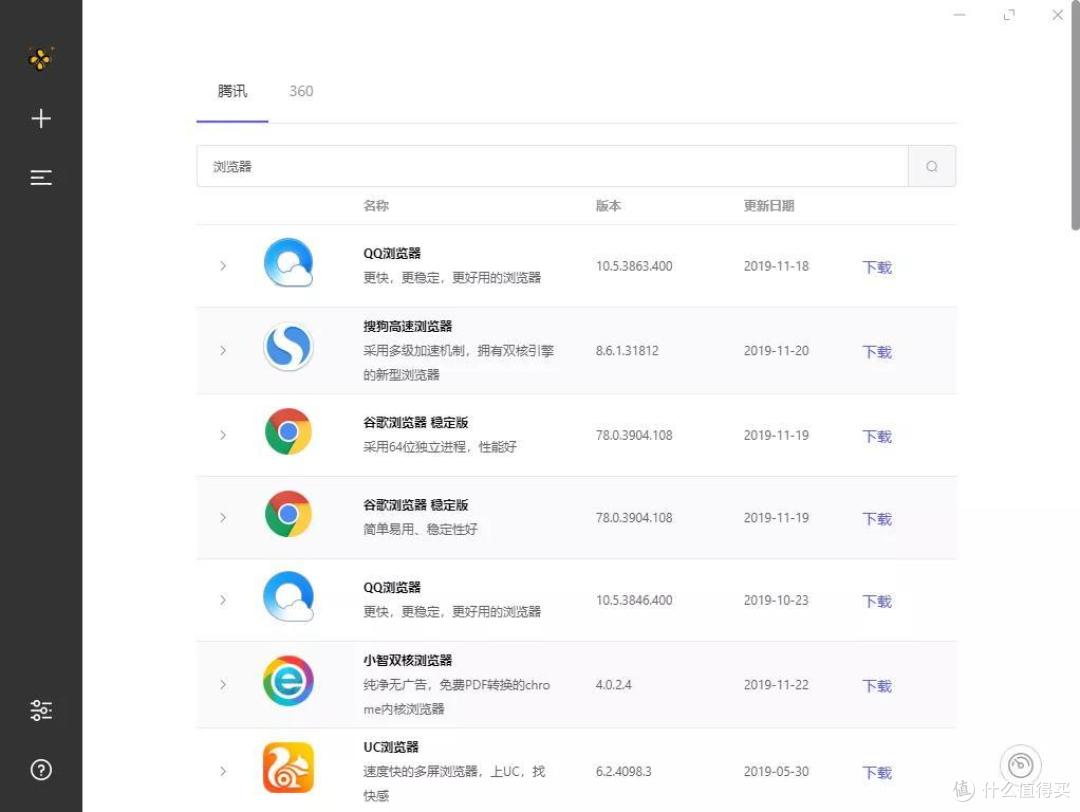Click version 6.2.4098.3 text
The image size is (1080, 812).
(x=623, y=771)
